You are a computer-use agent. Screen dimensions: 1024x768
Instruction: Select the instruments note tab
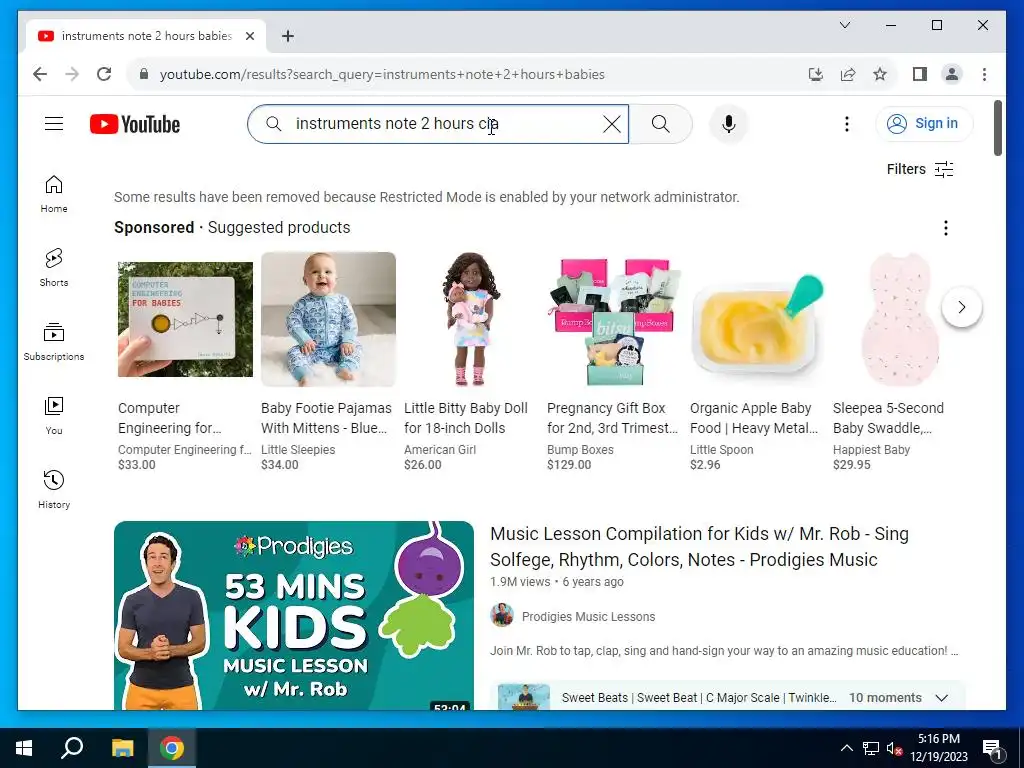pyautogui.click(x=146, y=36)
